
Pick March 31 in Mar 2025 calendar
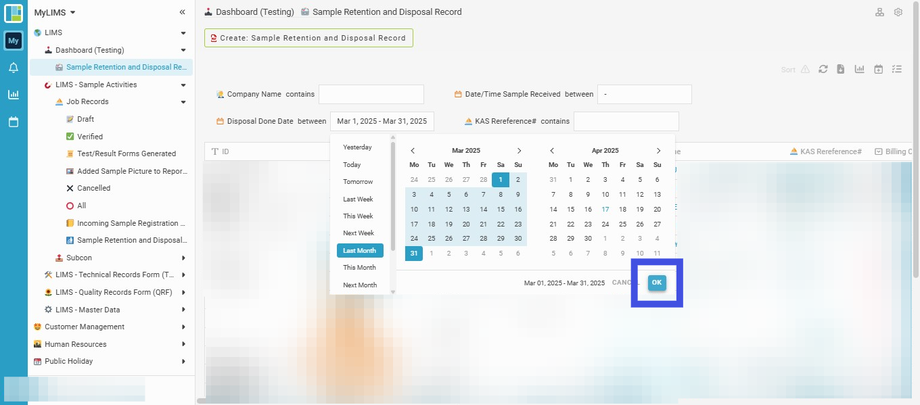pos(414,254)
